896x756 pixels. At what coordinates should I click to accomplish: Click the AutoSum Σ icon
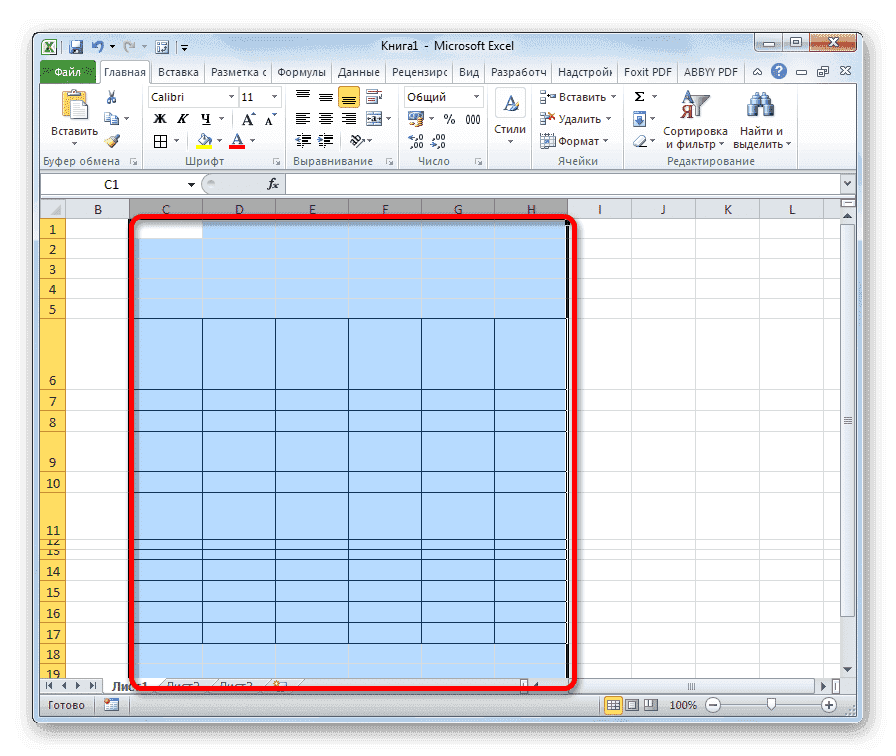[639, 96]
